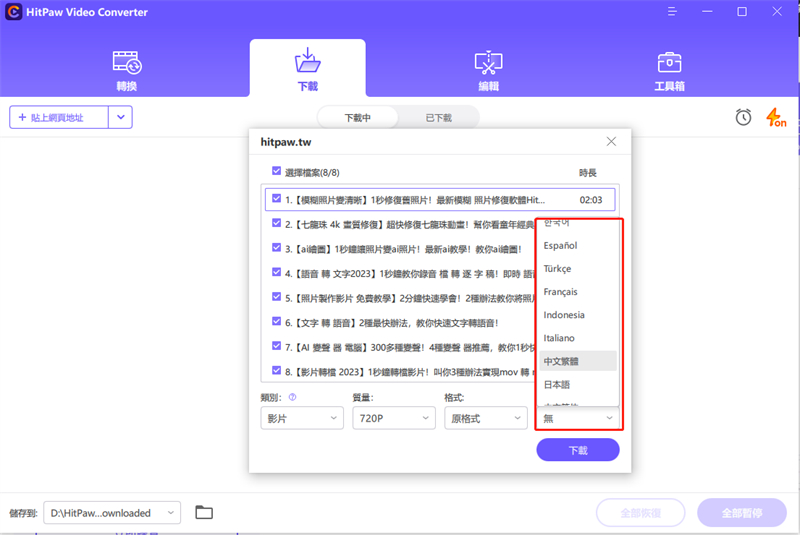Image resolution: width=800 pixels, height=535 pixels.
Task: Uncheck video 4 語音轉文字2023 checkbox
Action: (276, 272)
